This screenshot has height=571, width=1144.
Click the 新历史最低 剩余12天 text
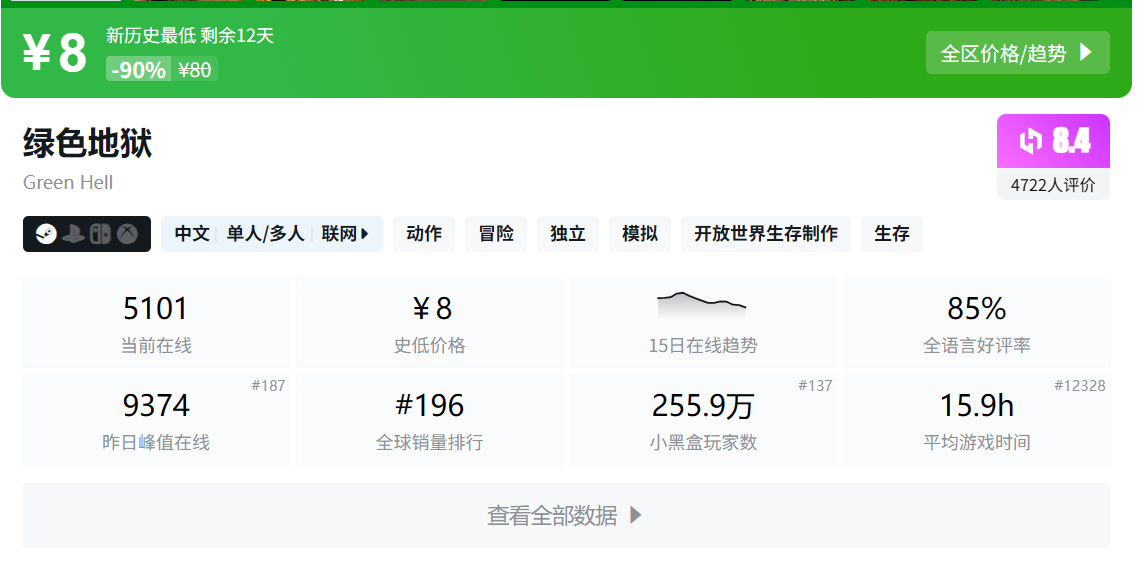pyautogui.click(x=190, y=36)
